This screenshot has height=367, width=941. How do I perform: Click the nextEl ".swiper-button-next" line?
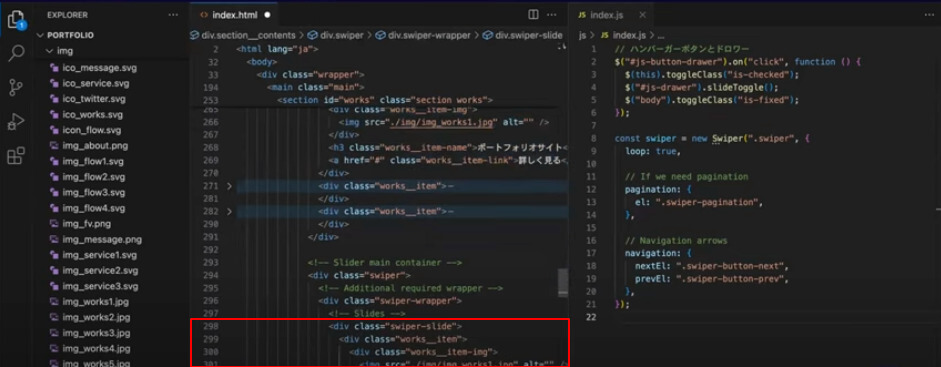711,266
